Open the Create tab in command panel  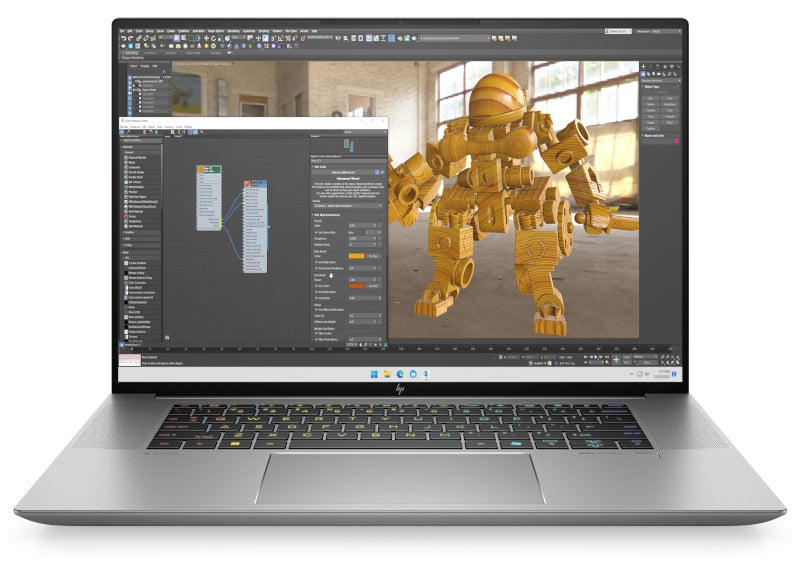(643, 66)
